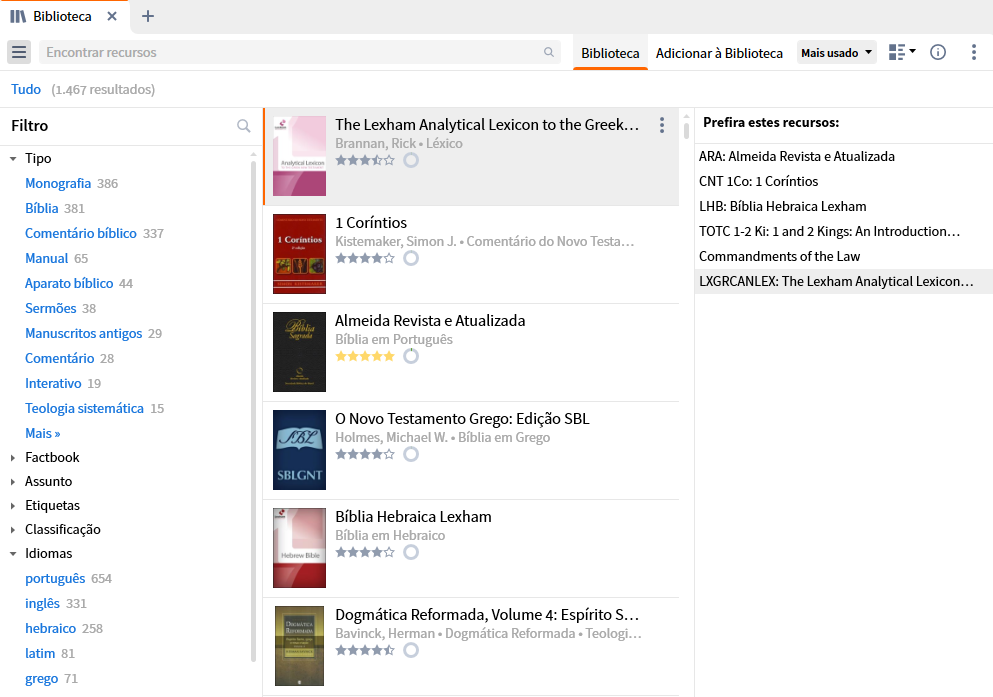Image resolution: width=993 pixels, height=697 pixels.
Task: Open the view layout icon dropdown
Action: [902, 52]
